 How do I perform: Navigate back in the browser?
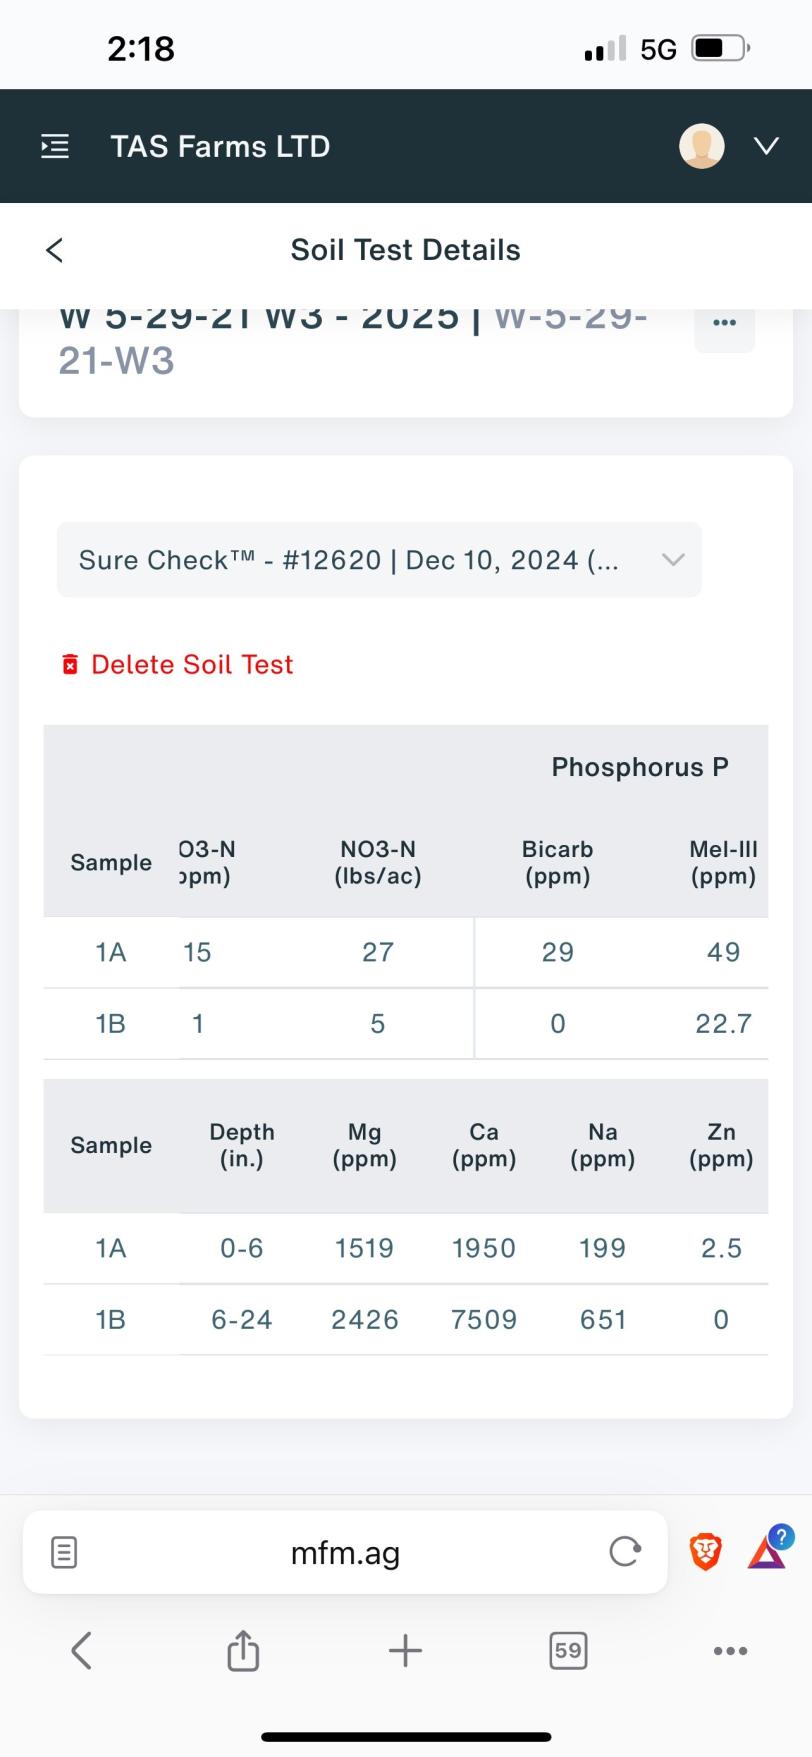[x=82, y=1650]
